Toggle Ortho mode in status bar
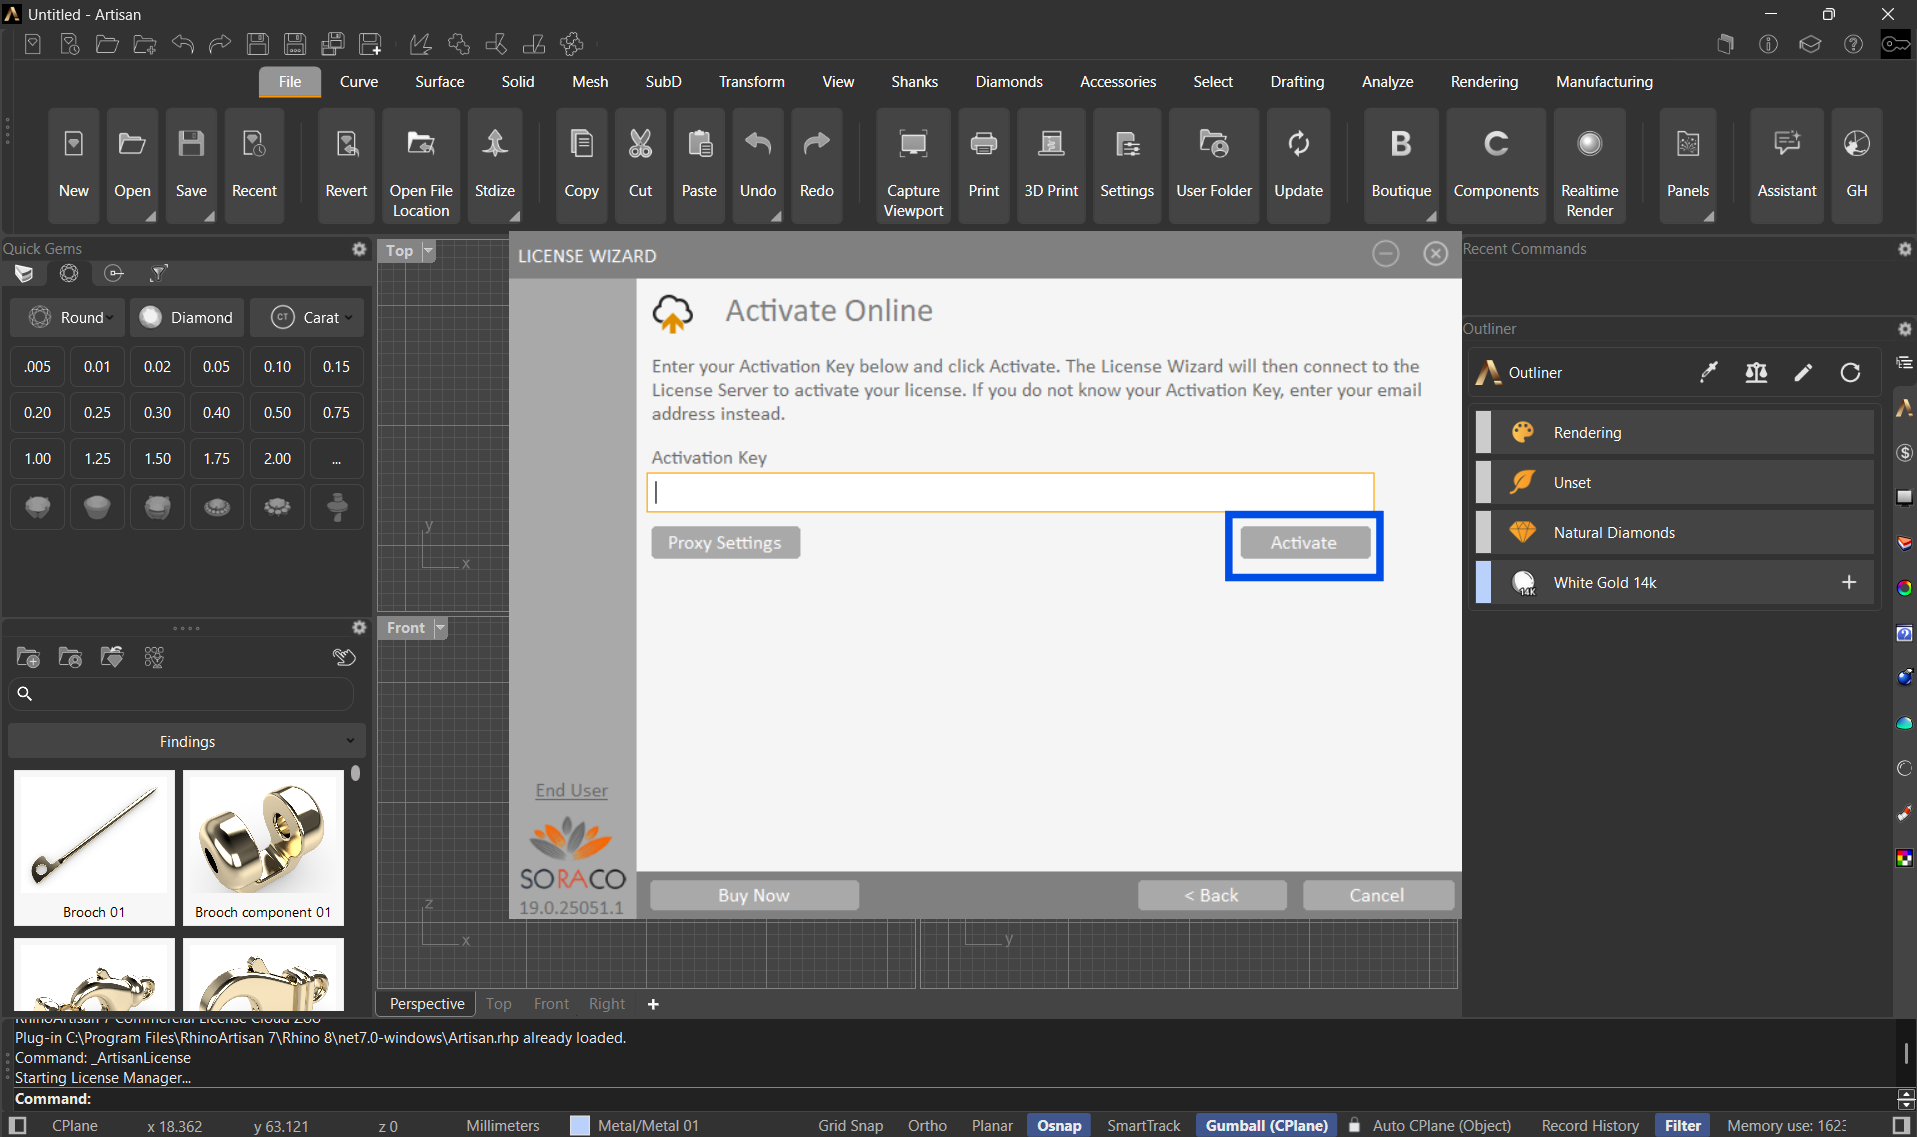 pos(927,1125)
